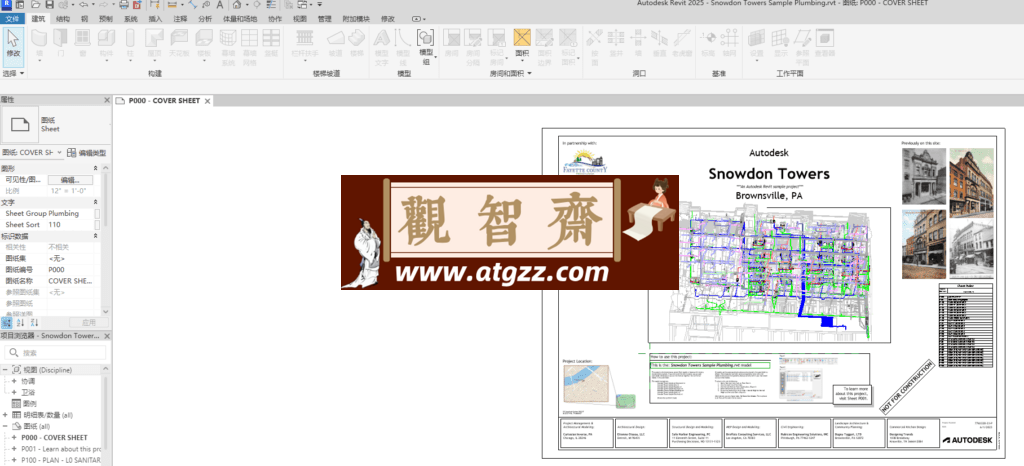Expand the 卫浴 tree node
Viewport: 1024px width, 466px height.
[14, 392]
